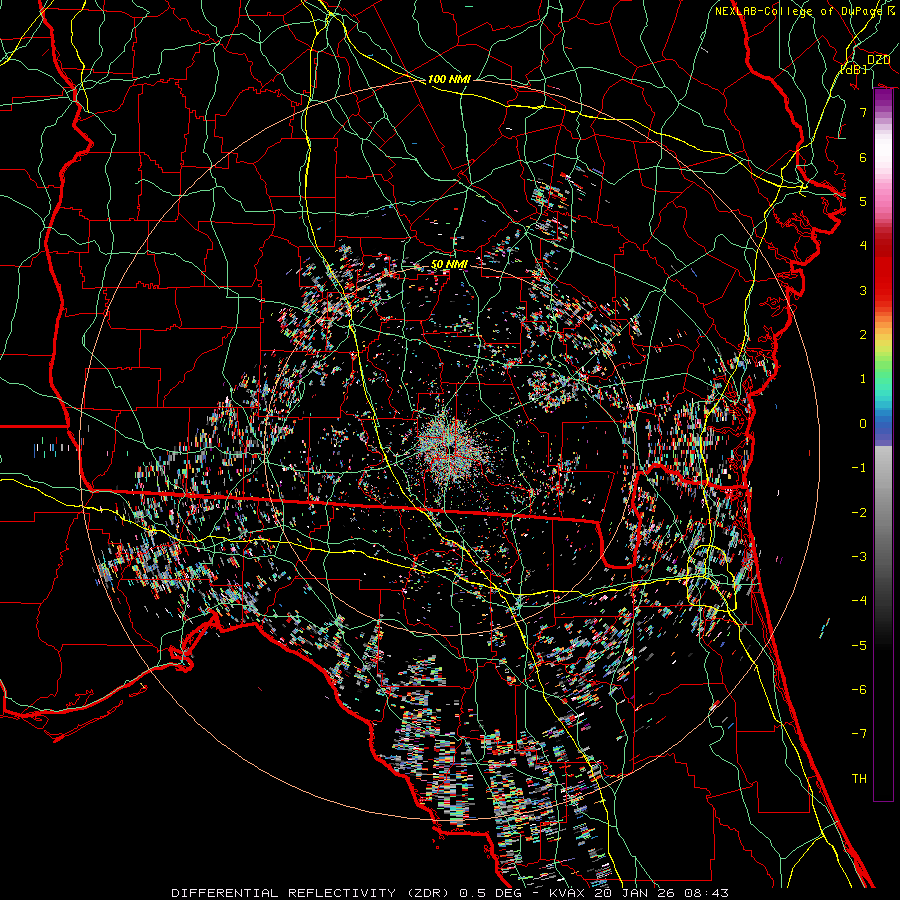Select the 3 value on the color scale

tap(863, 290)
